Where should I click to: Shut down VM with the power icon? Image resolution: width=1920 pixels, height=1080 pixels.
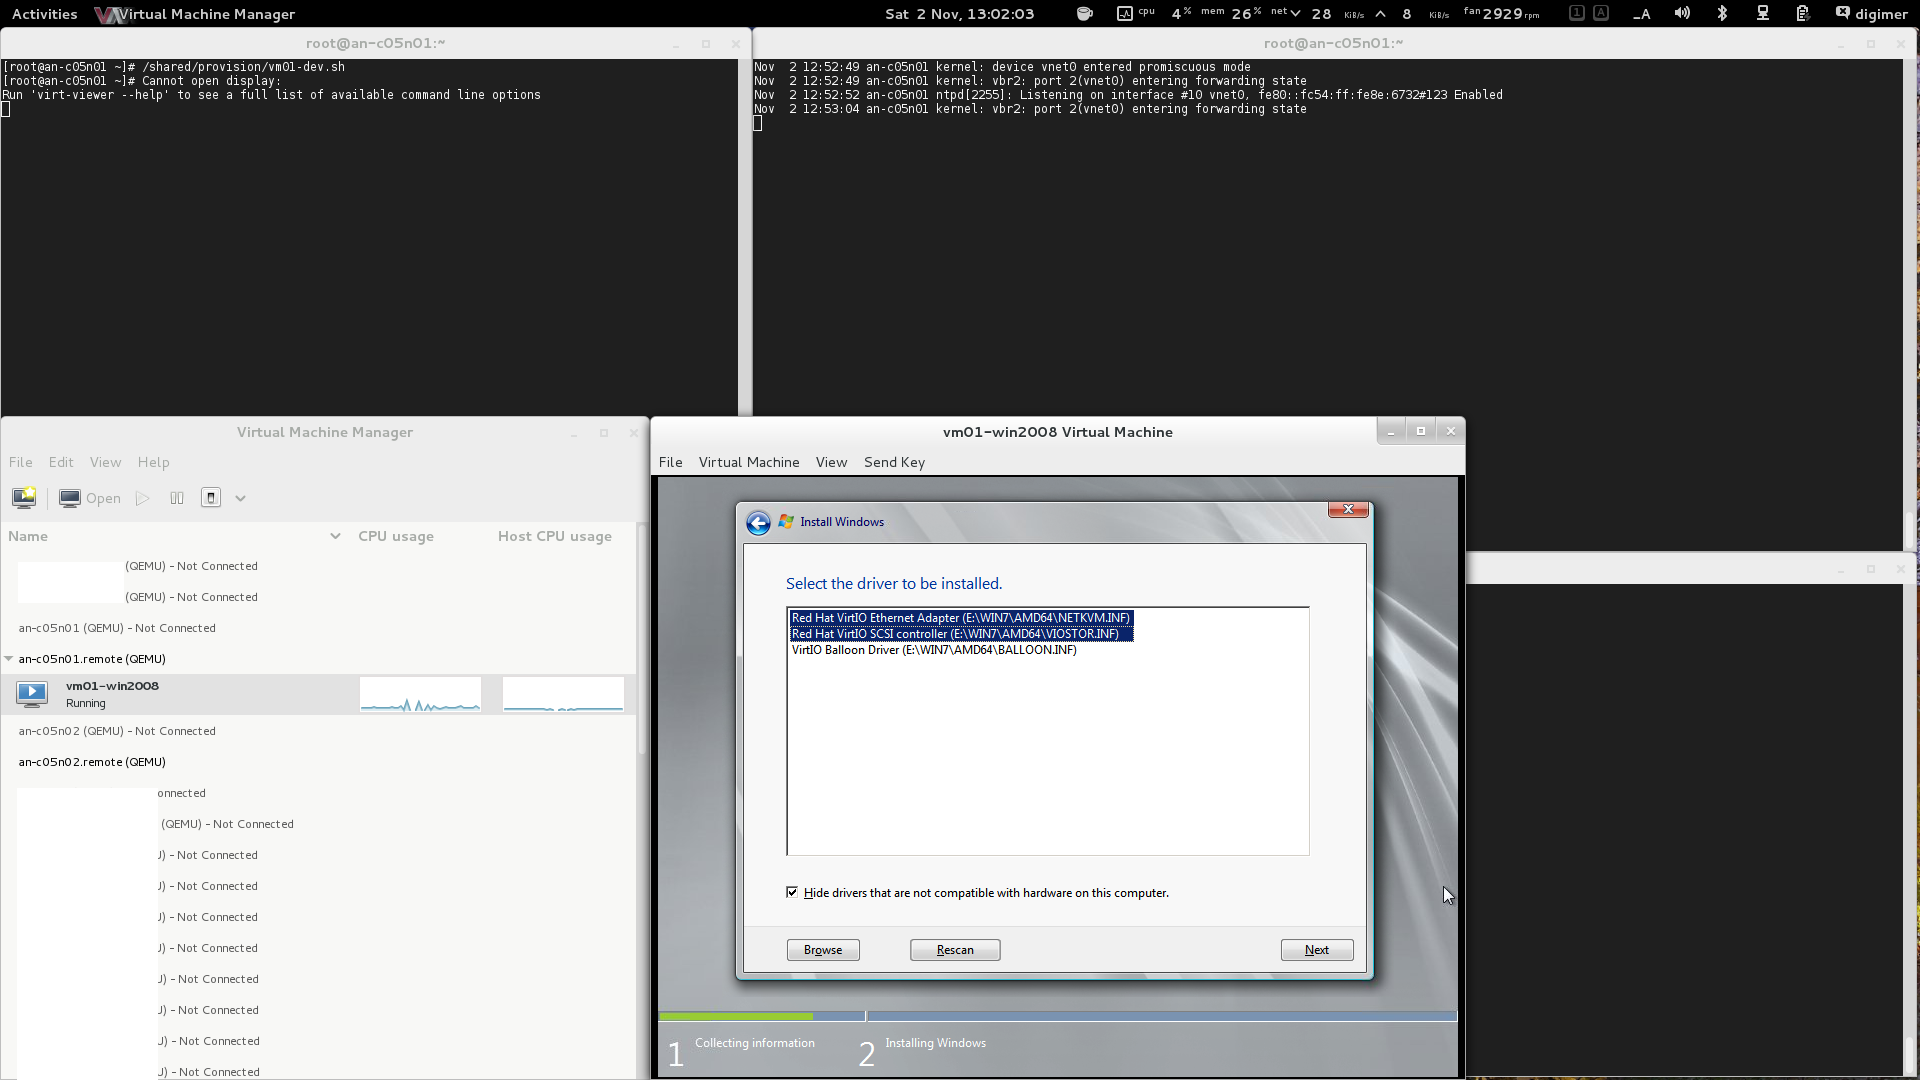(x=211, y=498)
